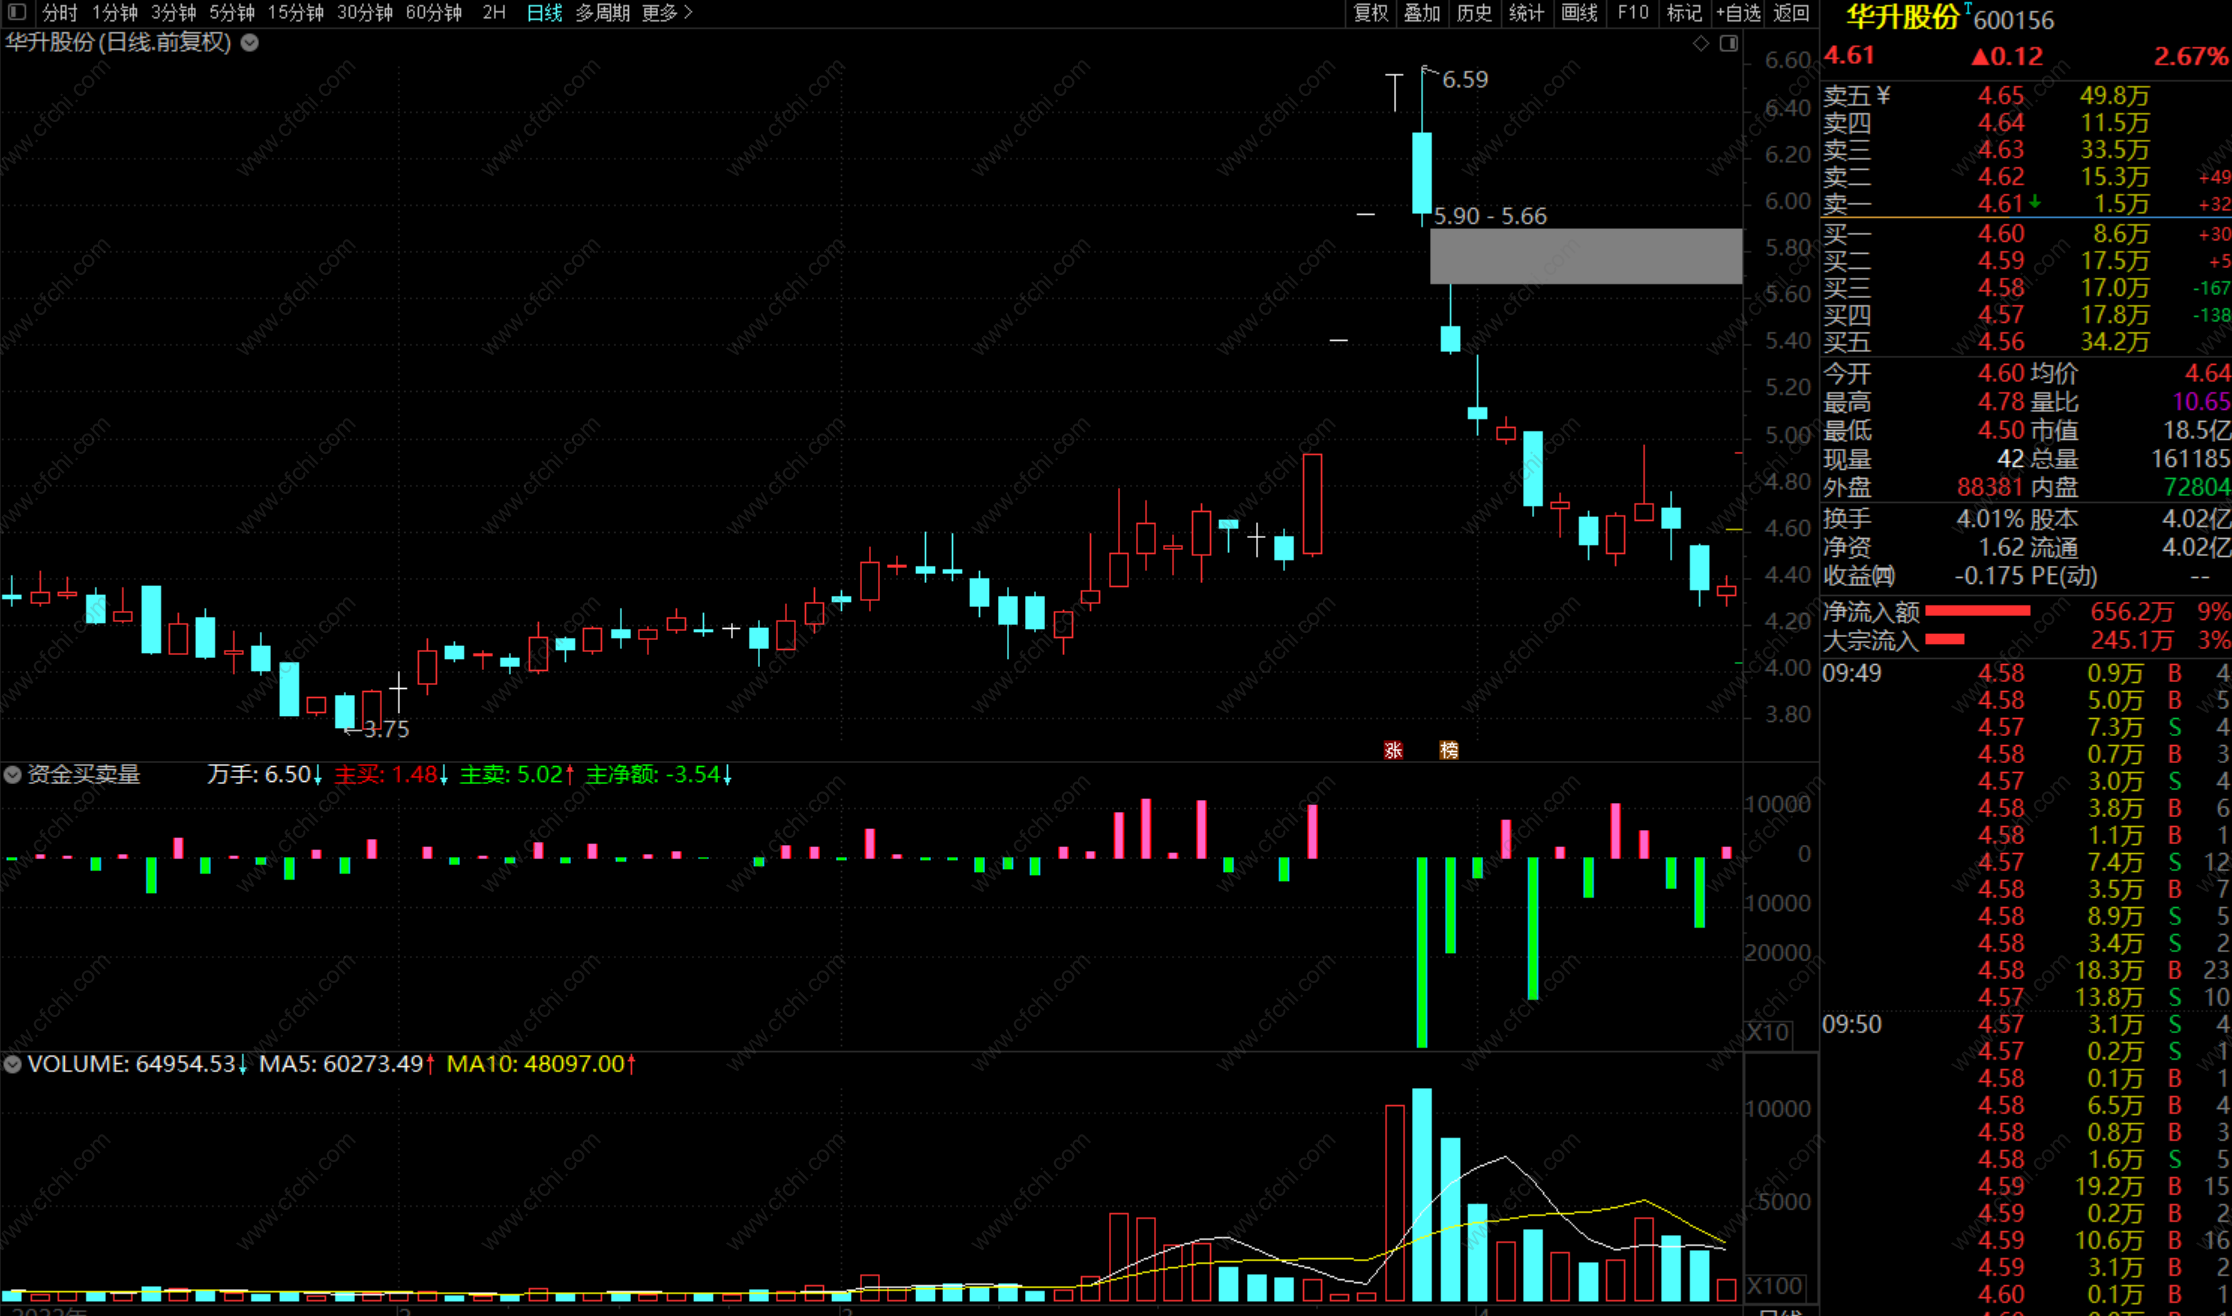This screenshot has width=2232, height=1316.
Task: Click the diamond icon above the chart
Action: click(x=1700, y=43)
